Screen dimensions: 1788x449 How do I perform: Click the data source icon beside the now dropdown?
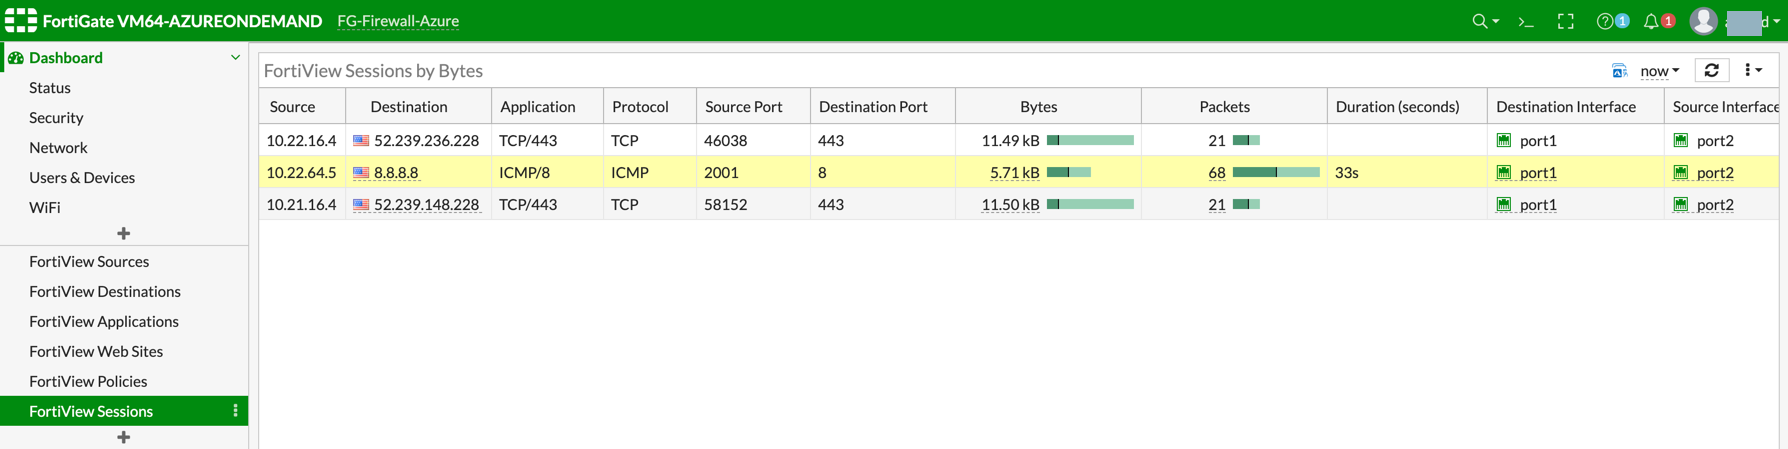coord(1620,70)
